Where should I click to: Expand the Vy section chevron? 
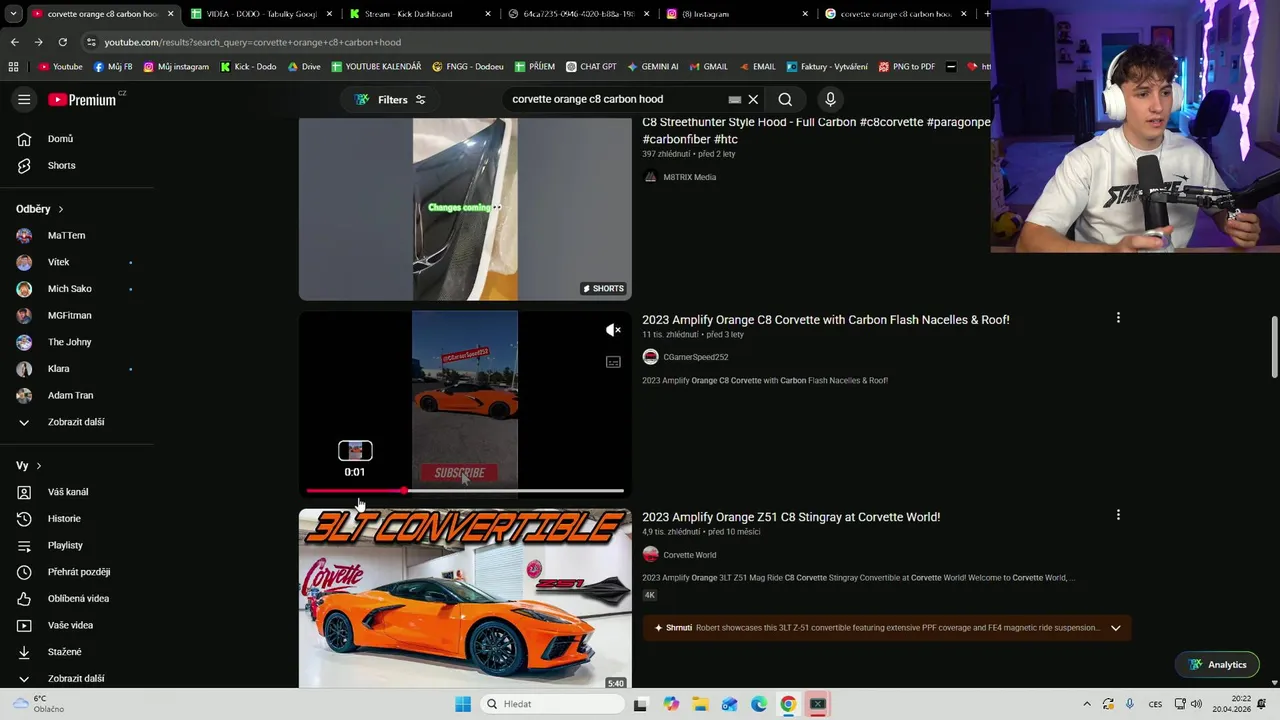point(39,466)
